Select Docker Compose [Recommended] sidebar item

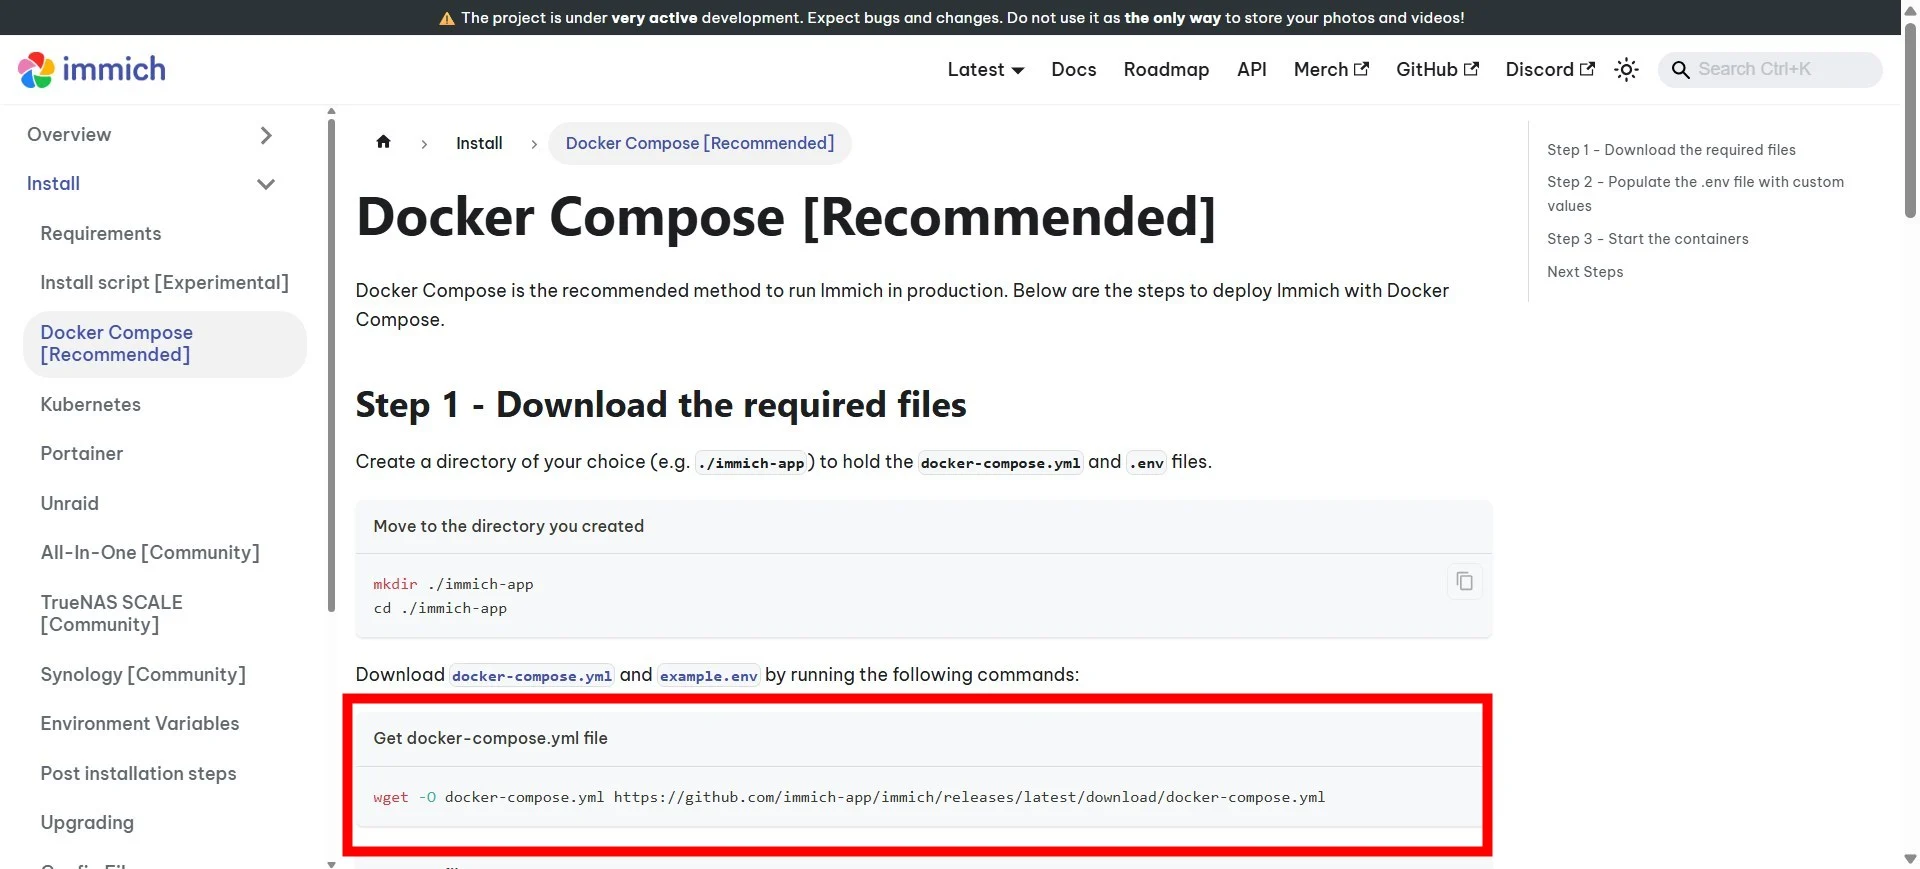[x=165, y=344]
